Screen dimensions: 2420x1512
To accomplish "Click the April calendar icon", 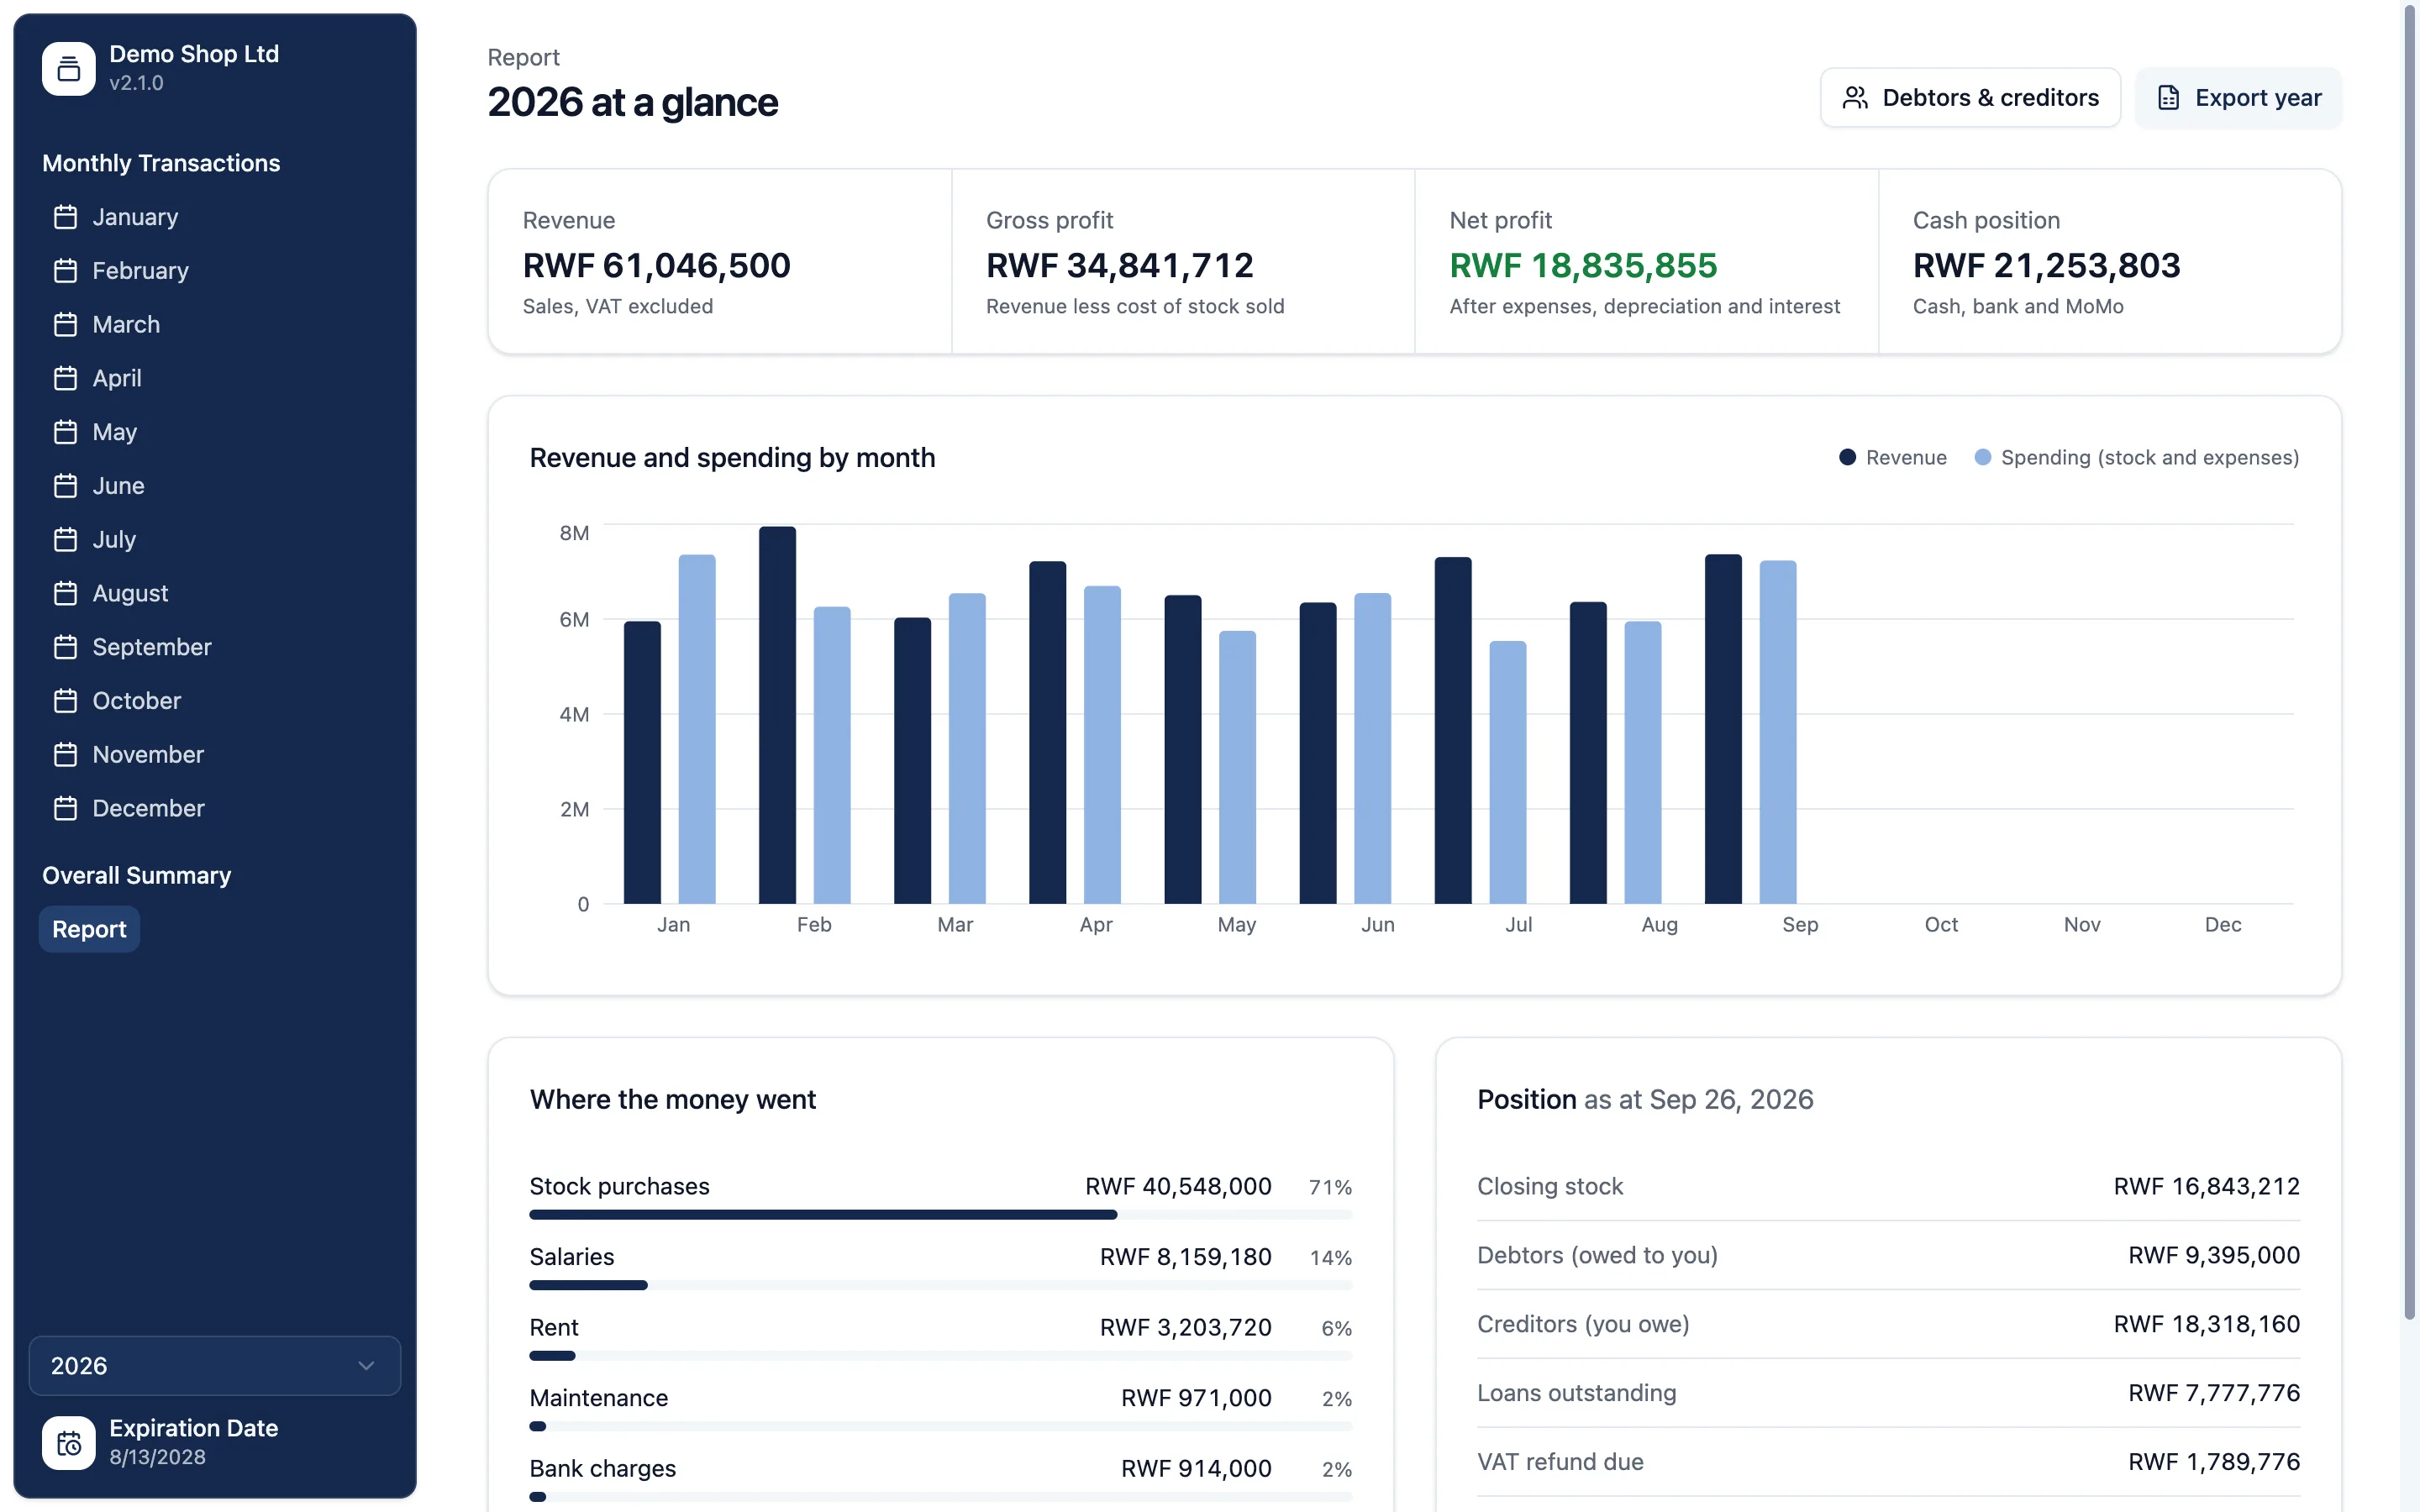I will click(65, 378).
